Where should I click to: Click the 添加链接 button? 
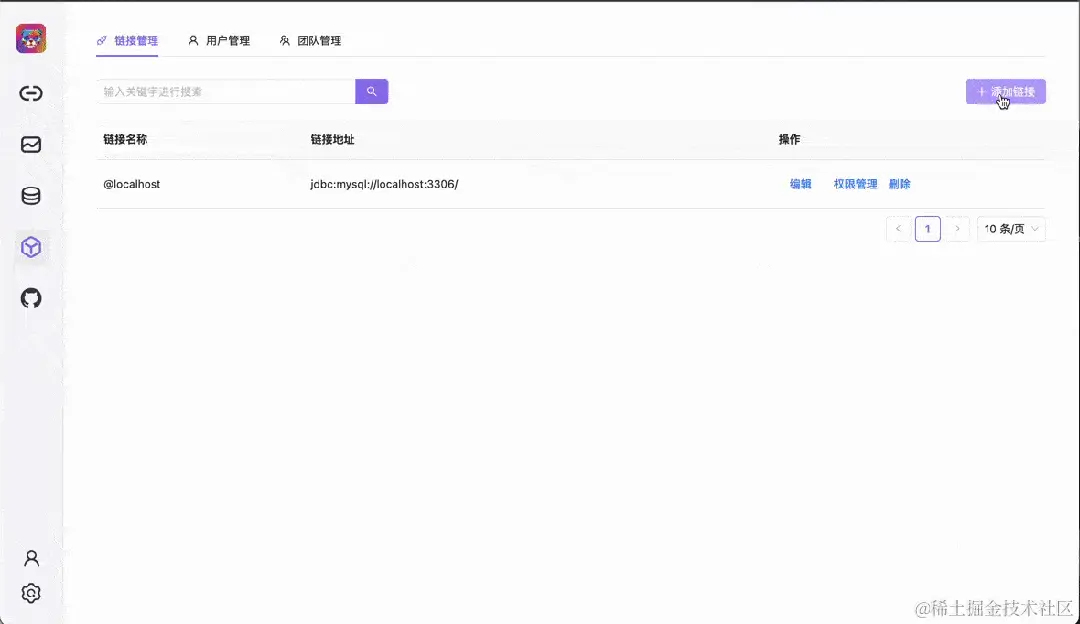tap(1005, 91)
